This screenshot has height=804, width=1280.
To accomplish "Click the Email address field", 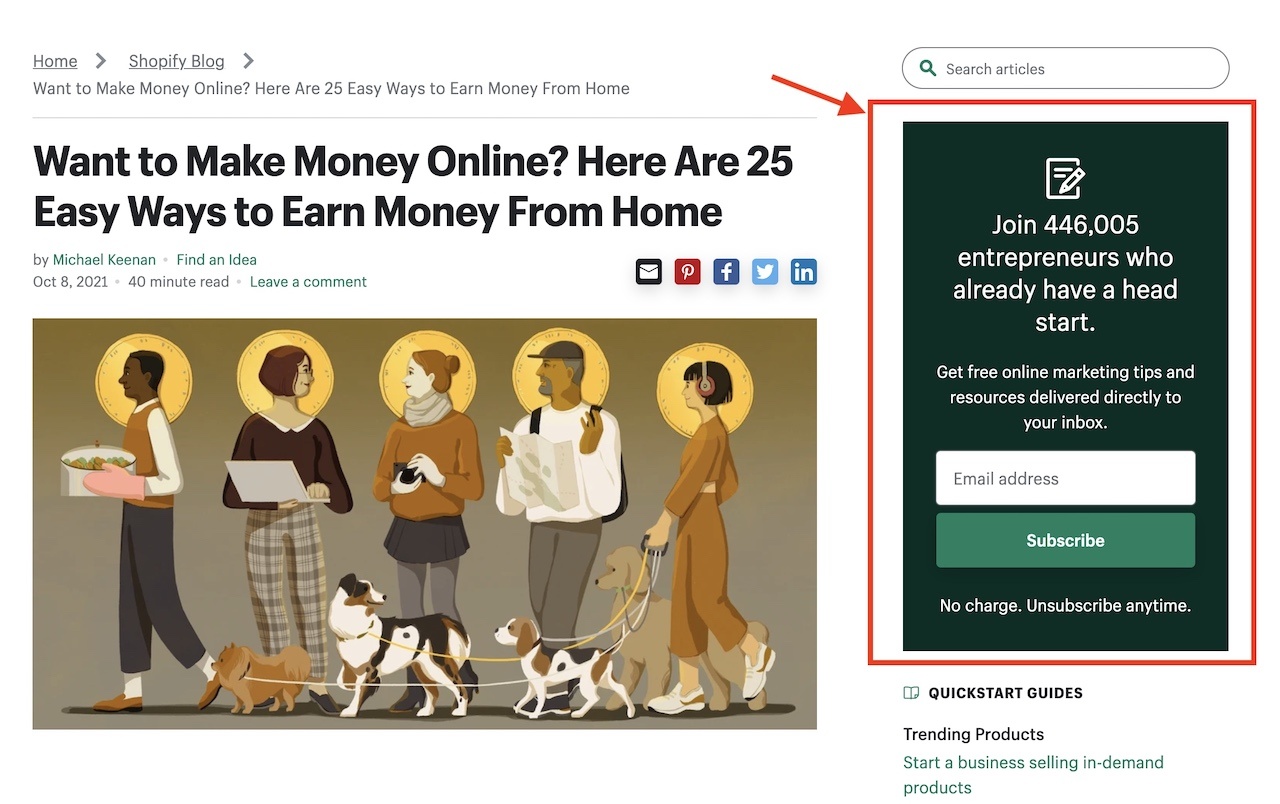I will pos(1065,478).
